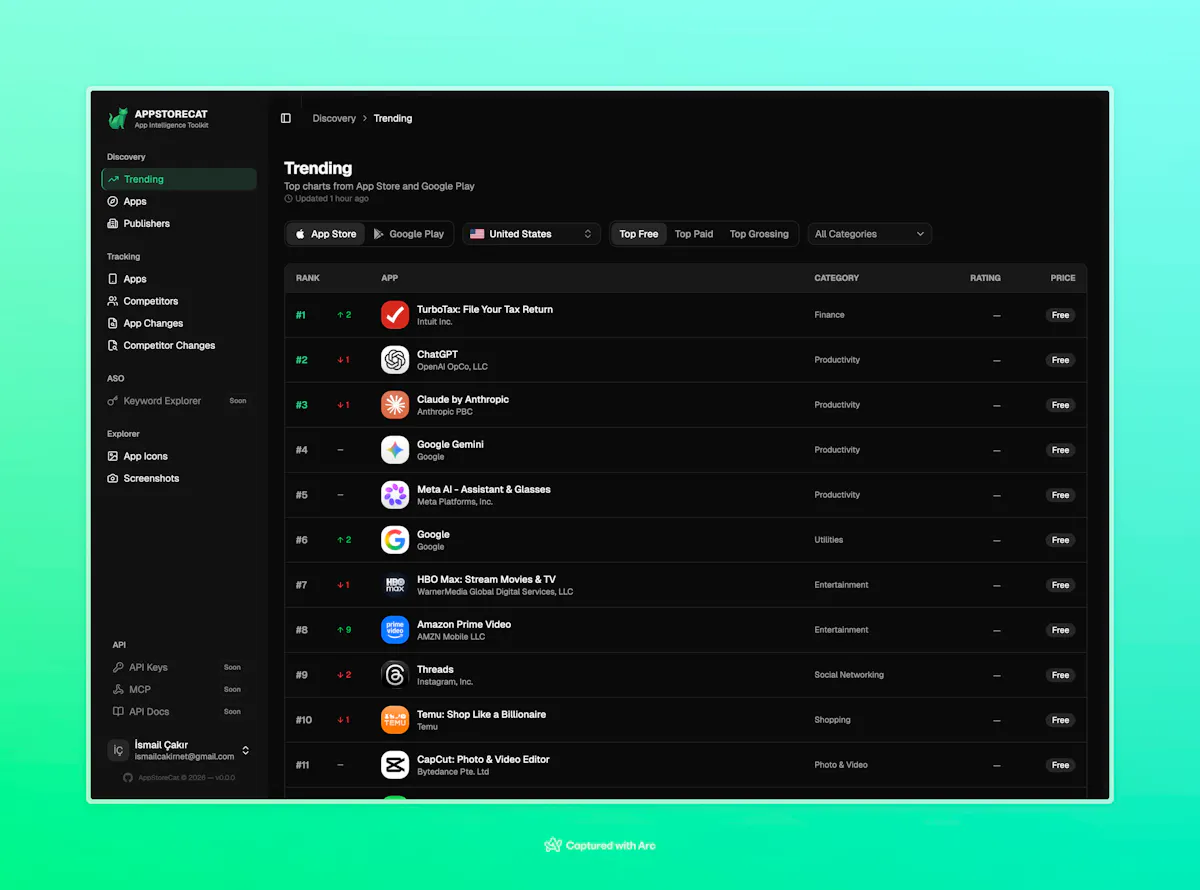Image resolution: width=1200 pixels, height=890 pixels.
Task: Click the Discovery breadcrumb link
Action: click(x=334, y=118)
